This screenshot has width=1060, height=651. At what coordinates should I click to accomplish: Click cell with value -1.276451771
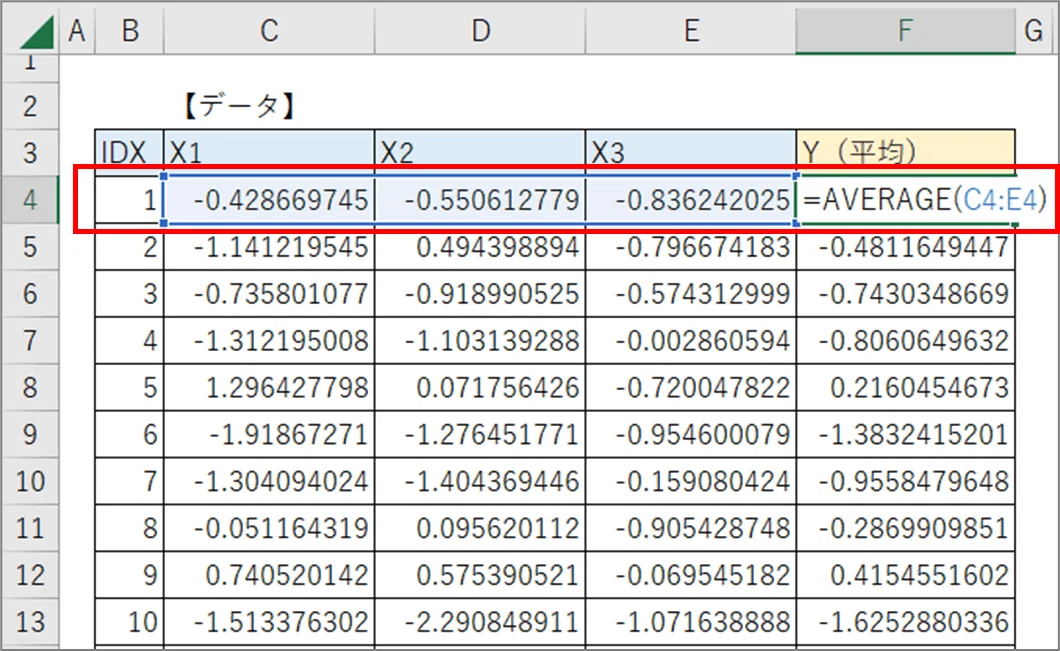(x=480, y=434)
